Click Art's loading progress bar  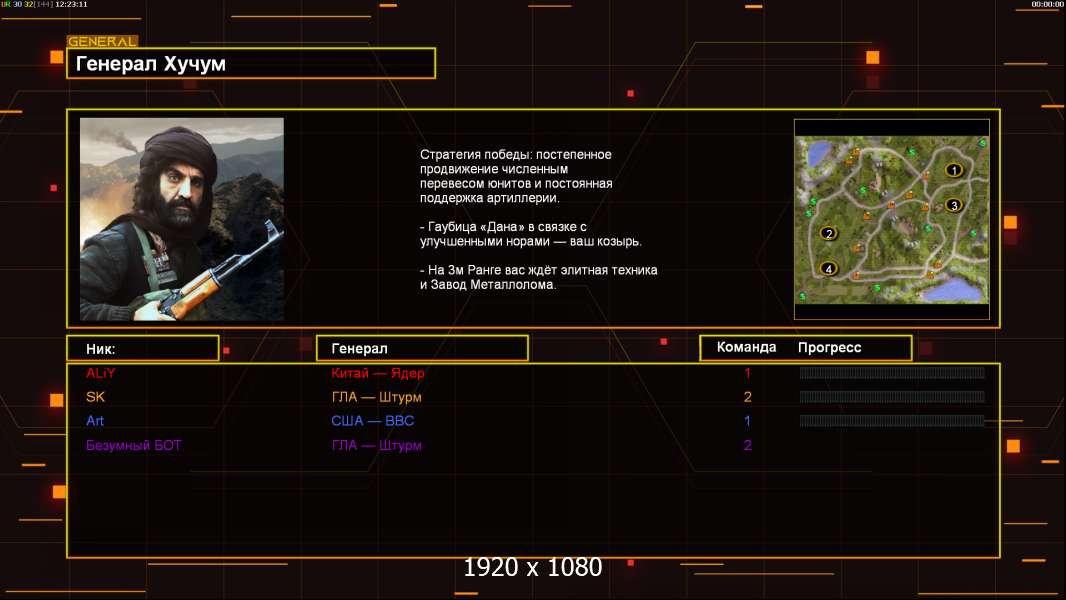(892, 421)
